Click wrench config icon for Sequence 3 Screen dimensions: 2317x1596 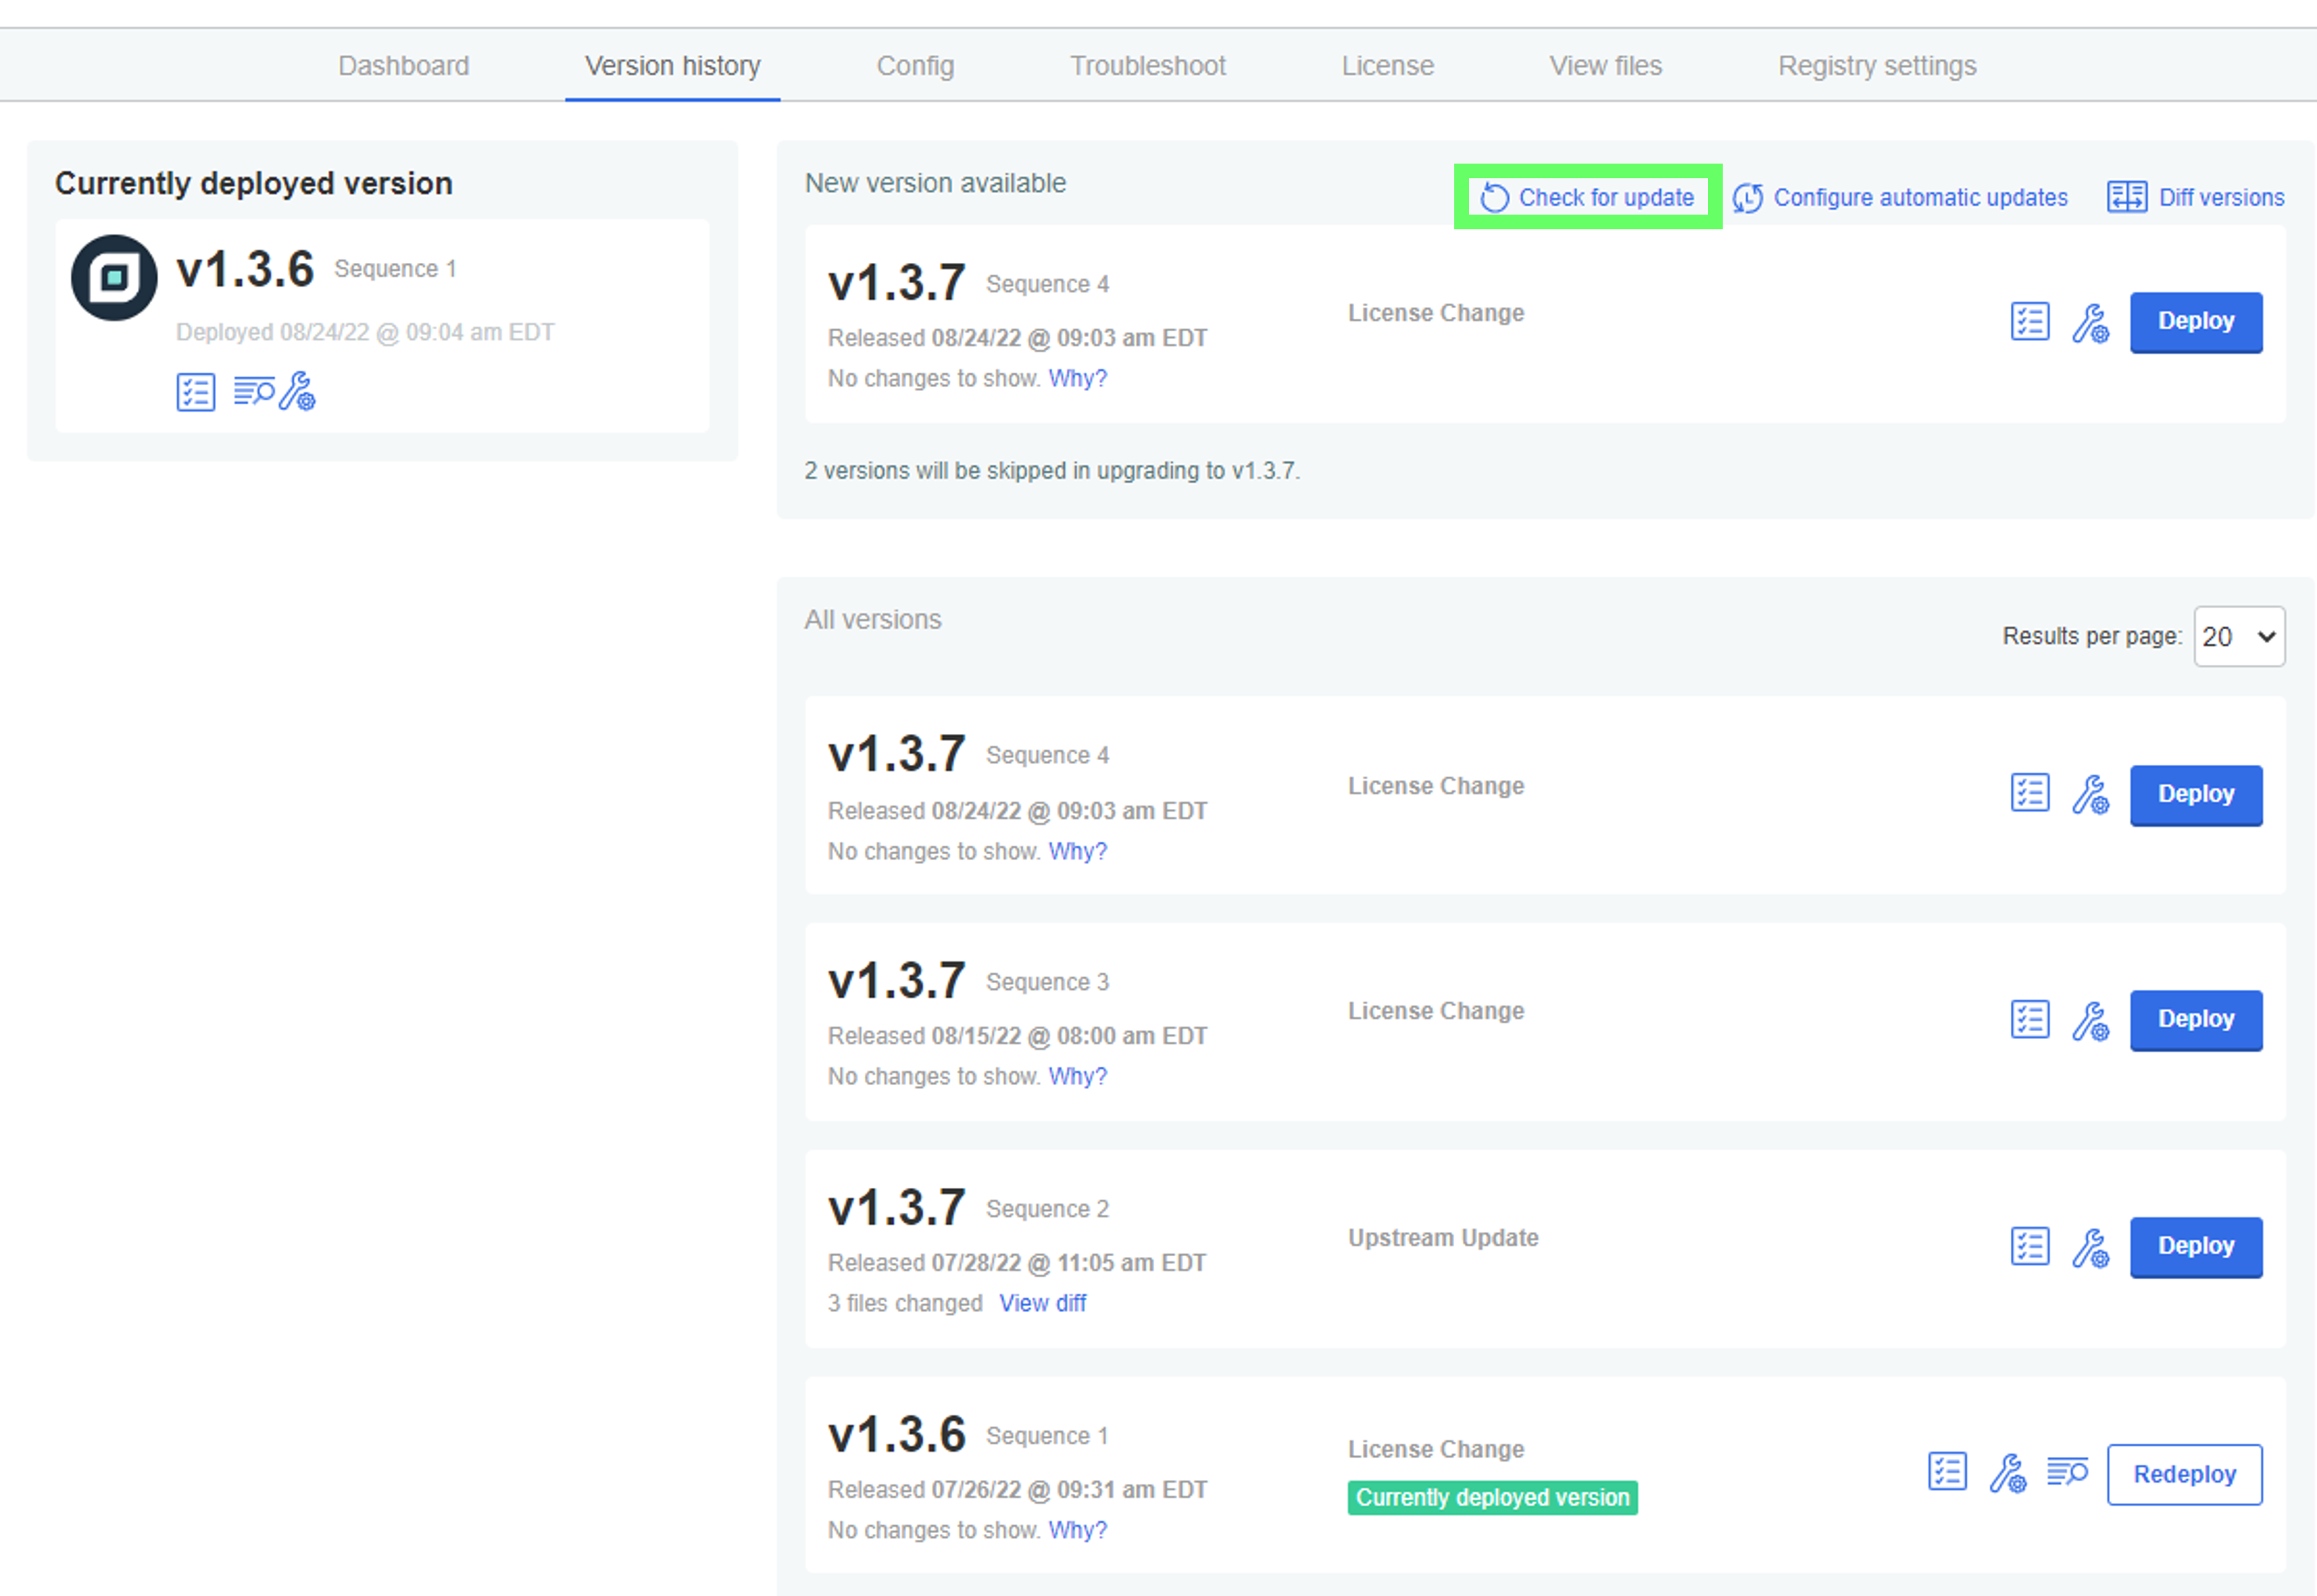pyautogui.click(x=2090, y=1021)
